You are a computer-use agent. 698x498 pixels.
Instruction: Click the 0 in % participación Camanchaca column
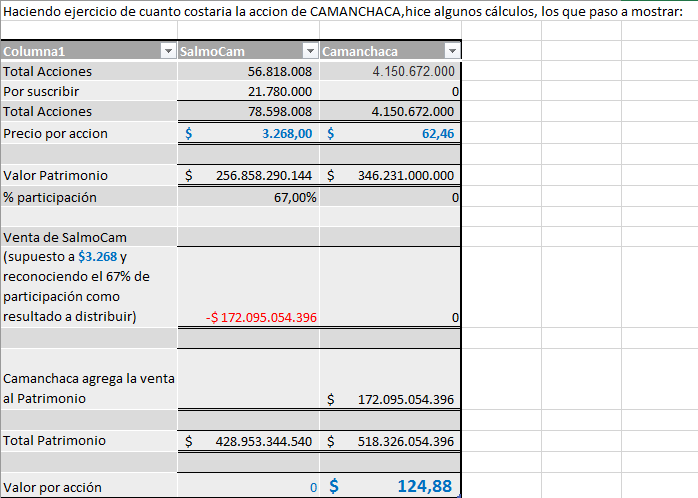(x=455, y=198)
